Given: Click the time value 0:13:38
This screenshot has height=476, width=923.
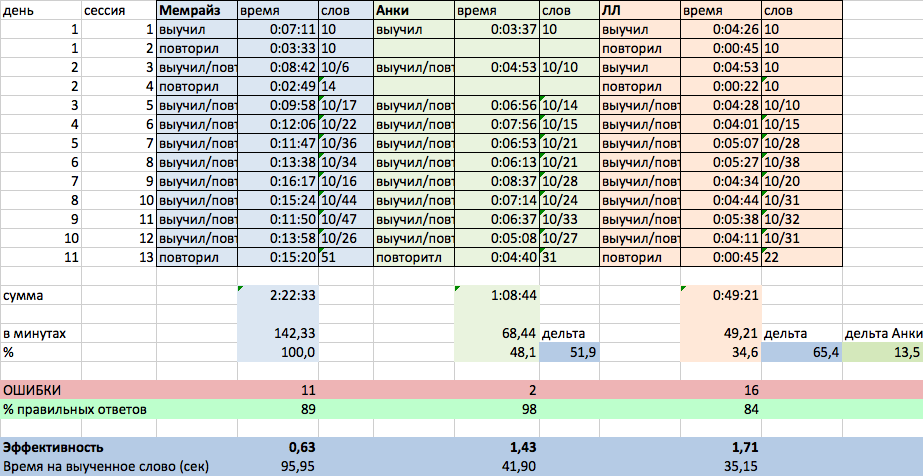Looking at the screenshot, I should point(278,162).
